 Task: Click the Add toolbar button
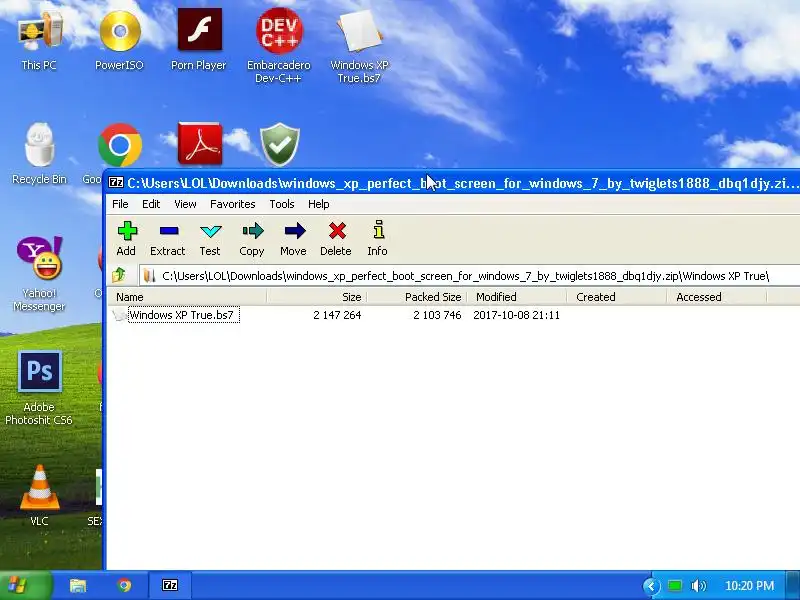pos(126,238)
